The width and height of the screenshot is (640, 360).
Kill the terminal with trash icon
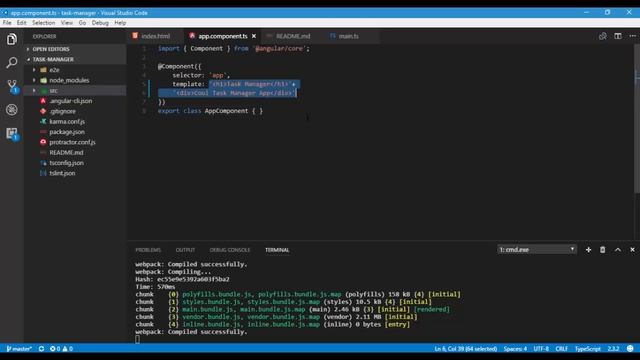coord(602,250)
